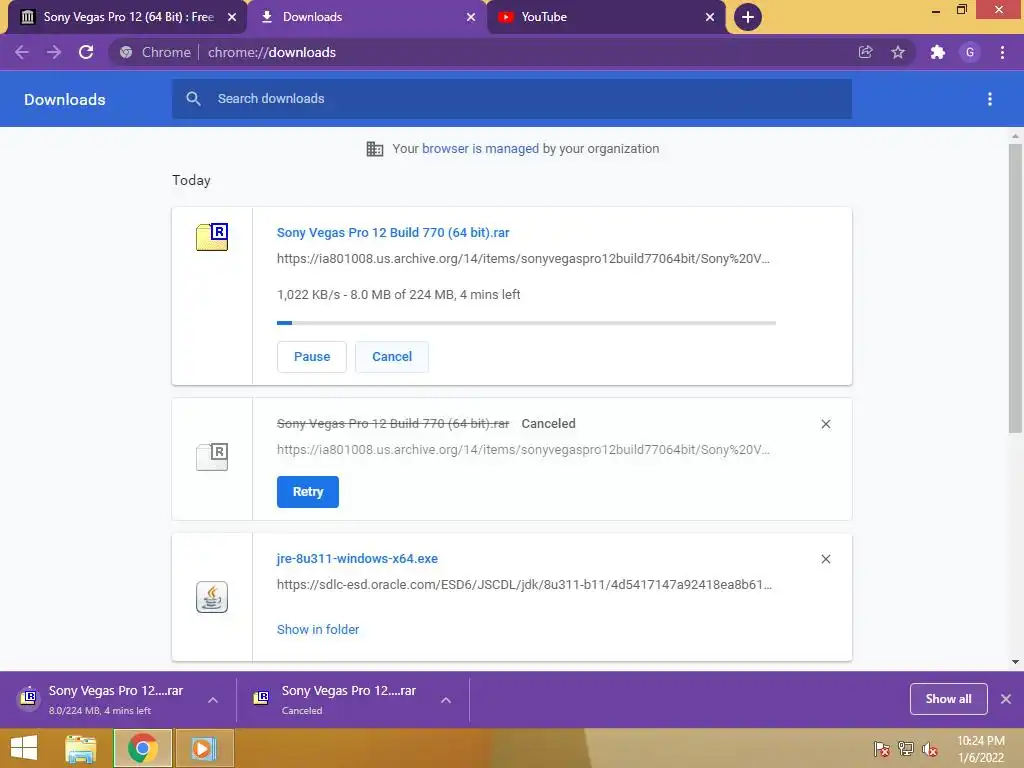Click the vertical page scrollbar thumb
Image resolution: width=1024 pixels, height=768 pixels.
pos(1015,289)
